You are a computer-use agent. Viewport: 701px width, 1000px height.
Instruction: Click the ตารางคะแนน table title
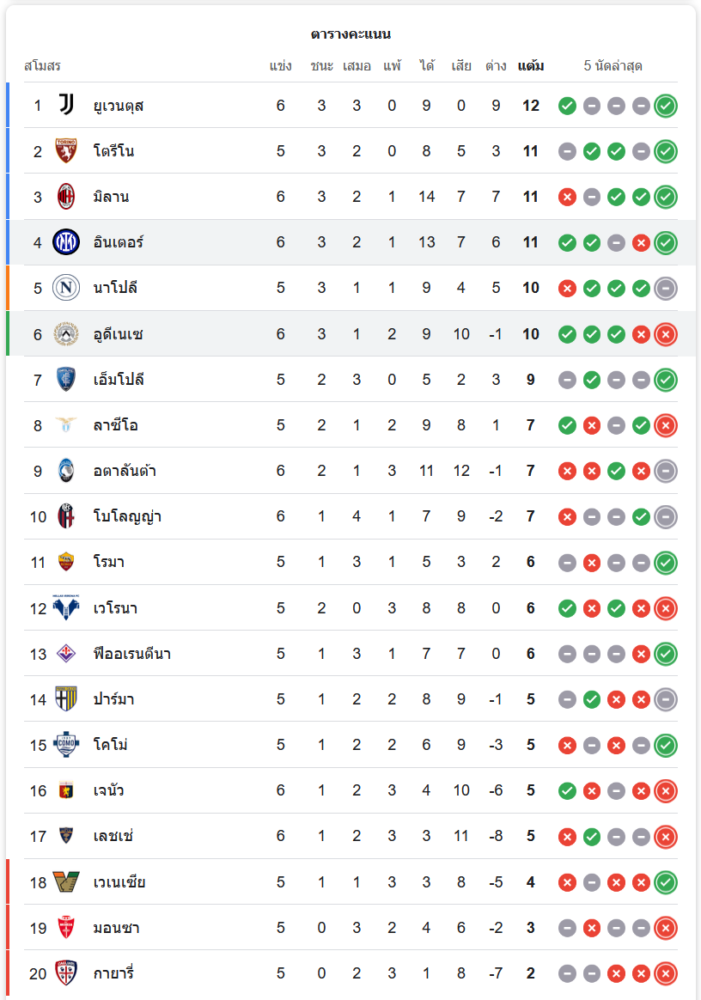(x=350, y=34)
